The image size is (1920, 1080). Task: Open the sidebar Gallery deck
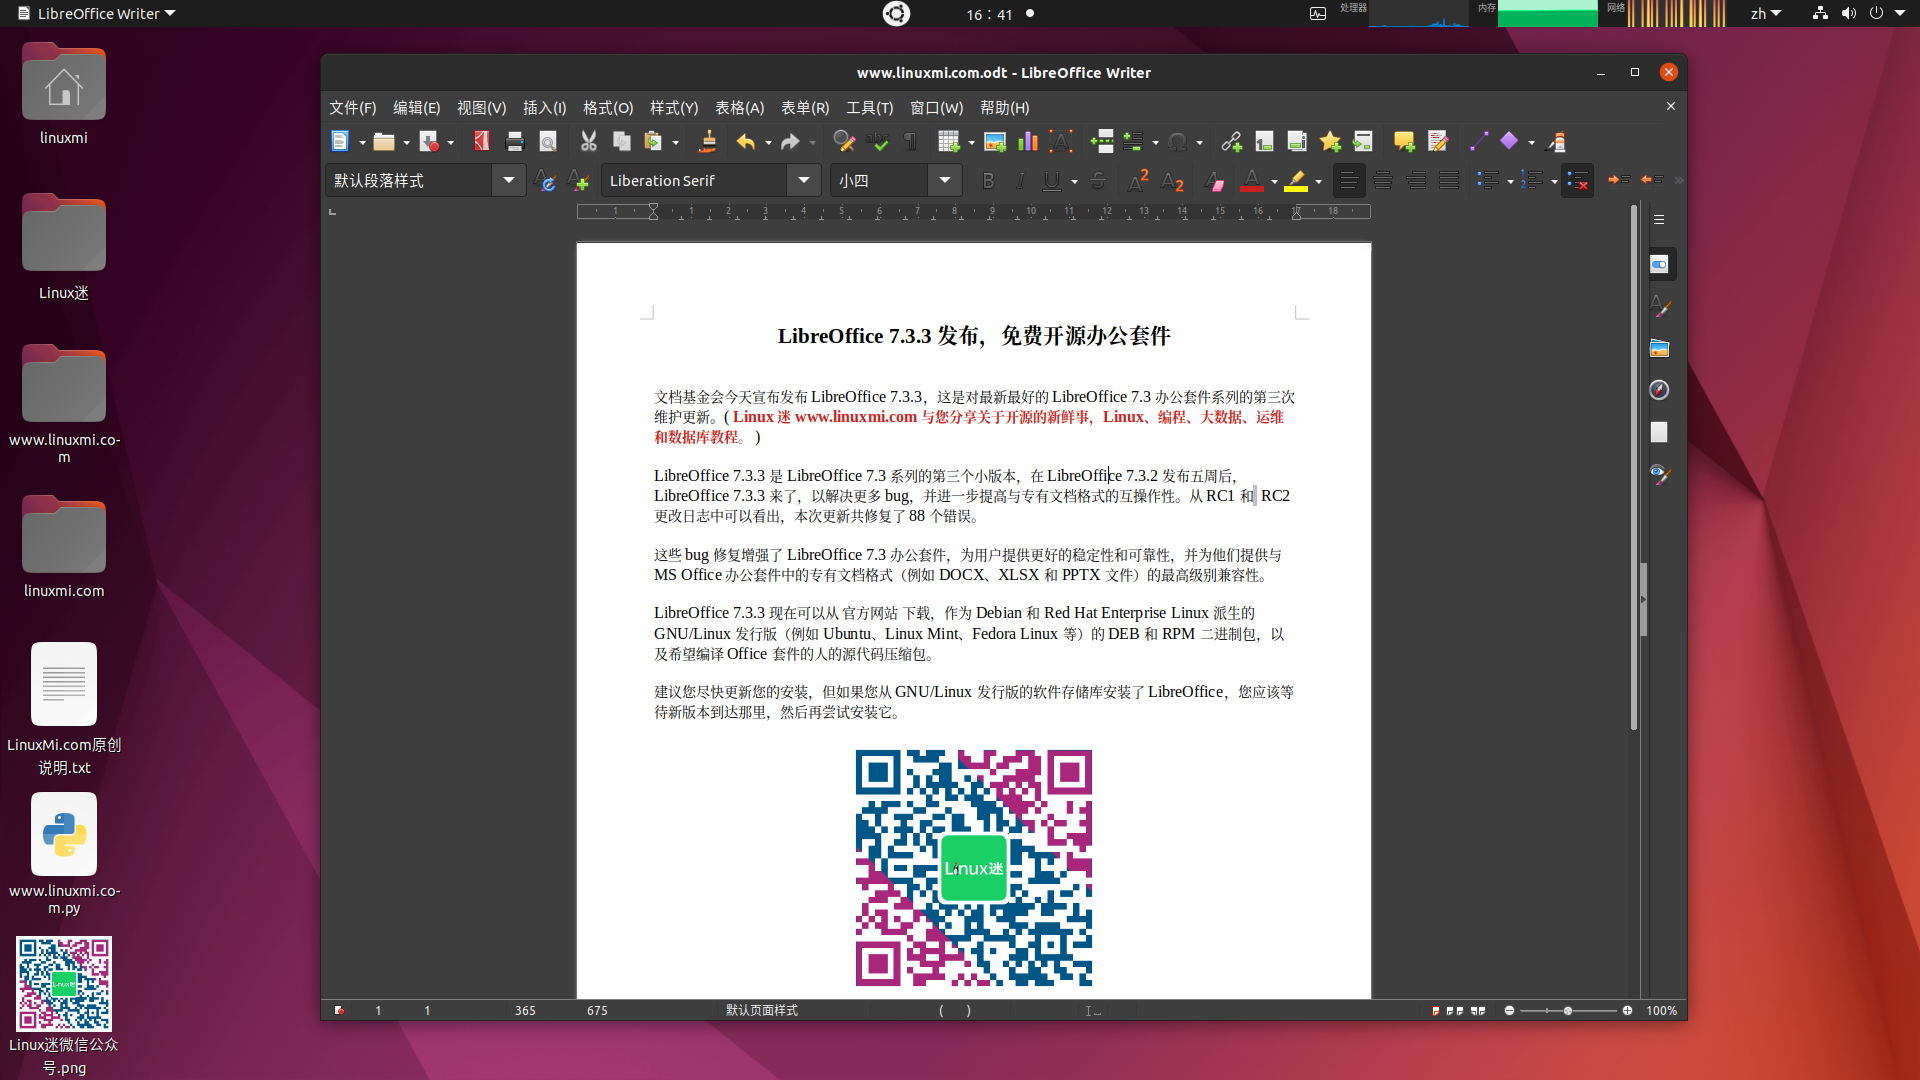point(1660,348)
